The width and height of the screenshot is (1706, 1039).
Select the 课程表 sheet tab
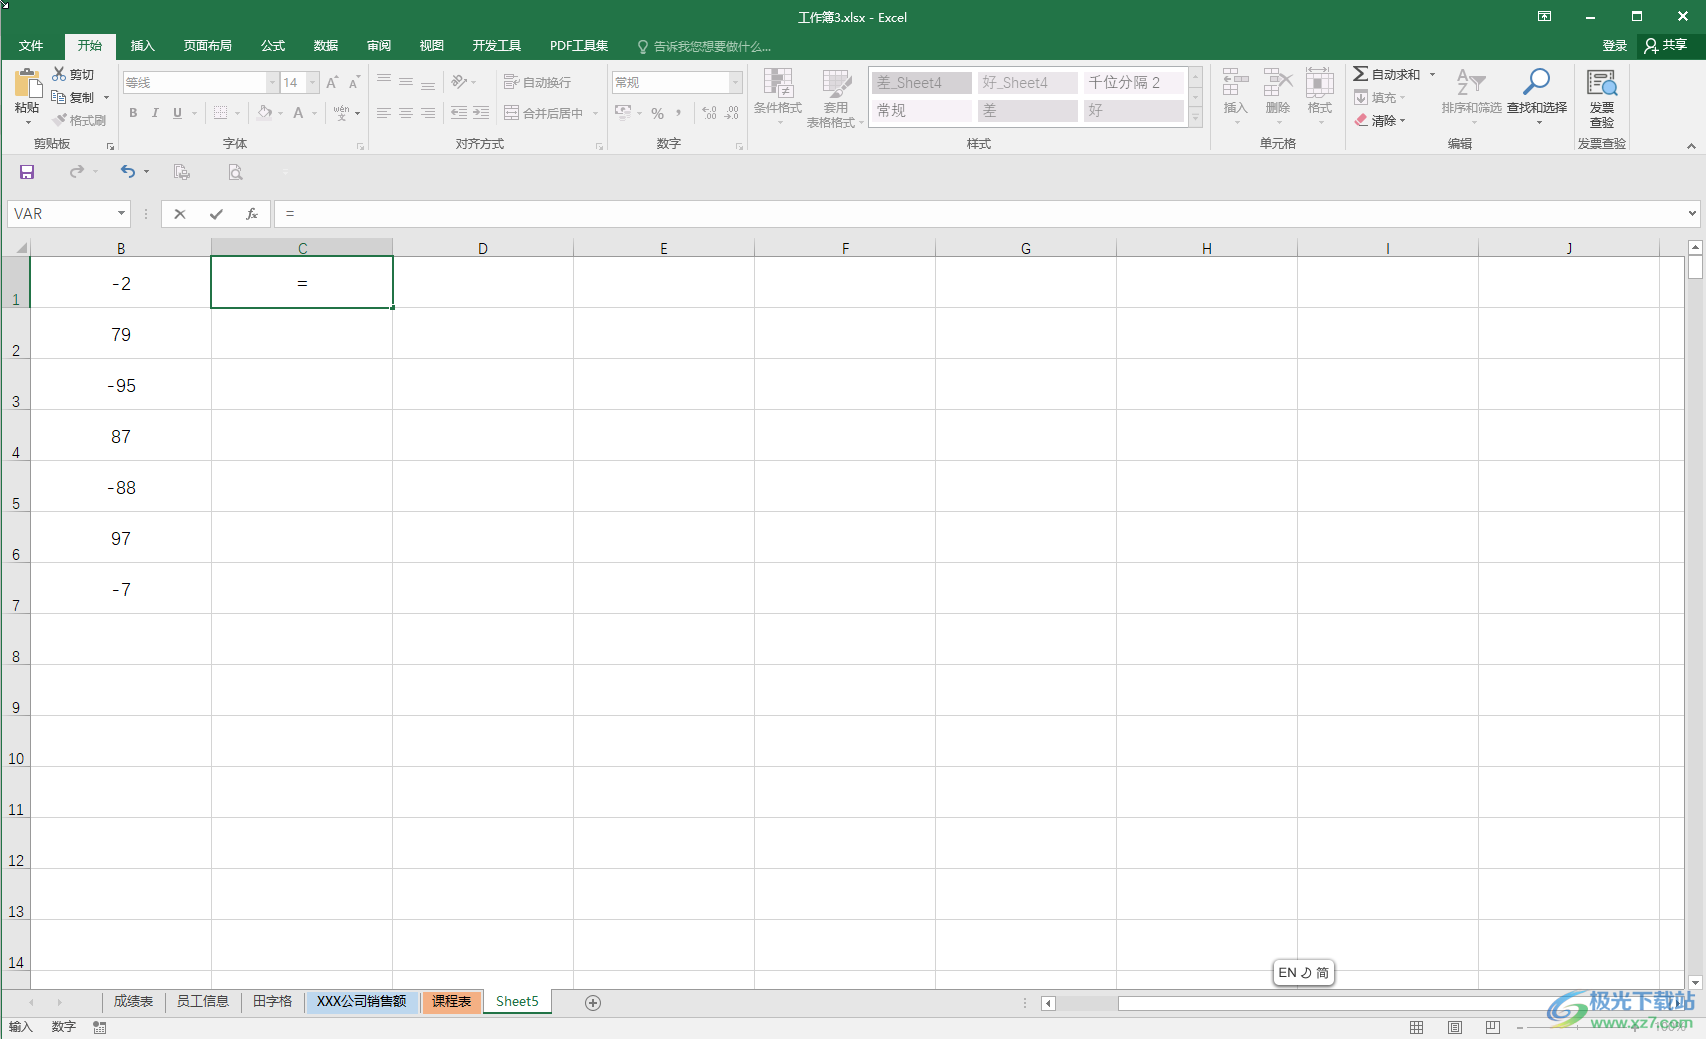pos(451,1002)
